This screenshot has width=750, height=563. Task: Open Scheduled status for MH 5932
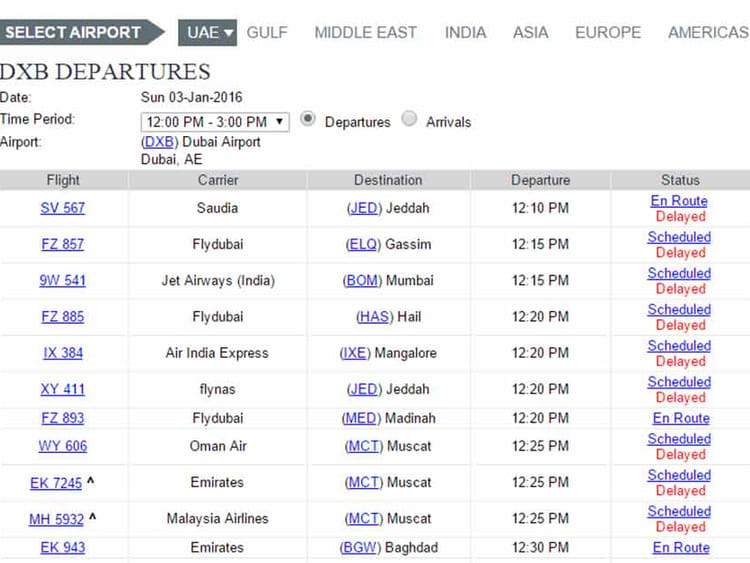[x=679, y=511]
